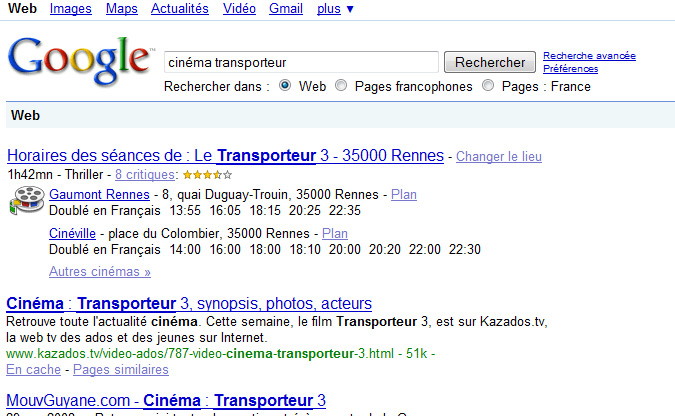Click the Google logo
This screenshot has width=675, height=416.
[80, 62]
